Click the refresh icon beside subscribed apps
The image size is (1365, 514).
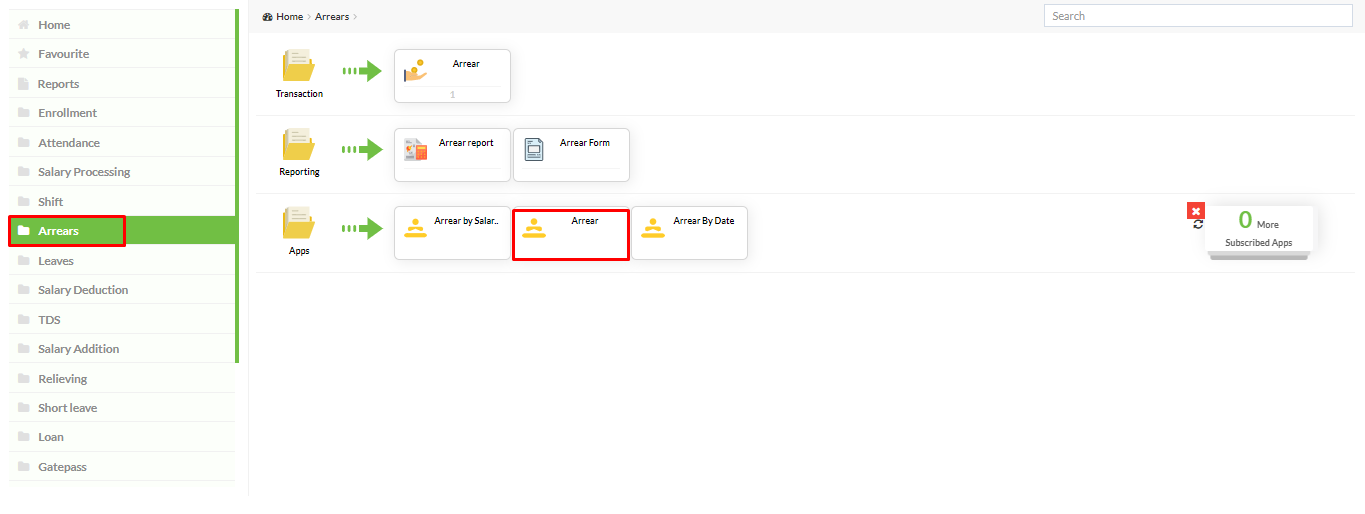coord(1198,225)
